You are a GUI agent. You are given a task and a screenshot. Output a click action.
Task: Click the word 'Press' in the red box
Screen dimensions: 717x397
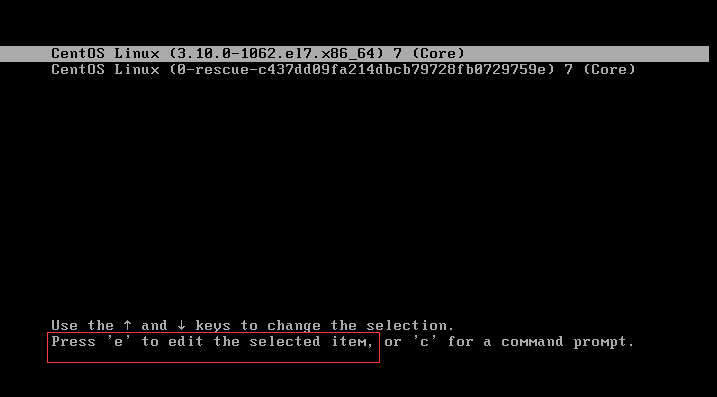click(x=73, y=342)
